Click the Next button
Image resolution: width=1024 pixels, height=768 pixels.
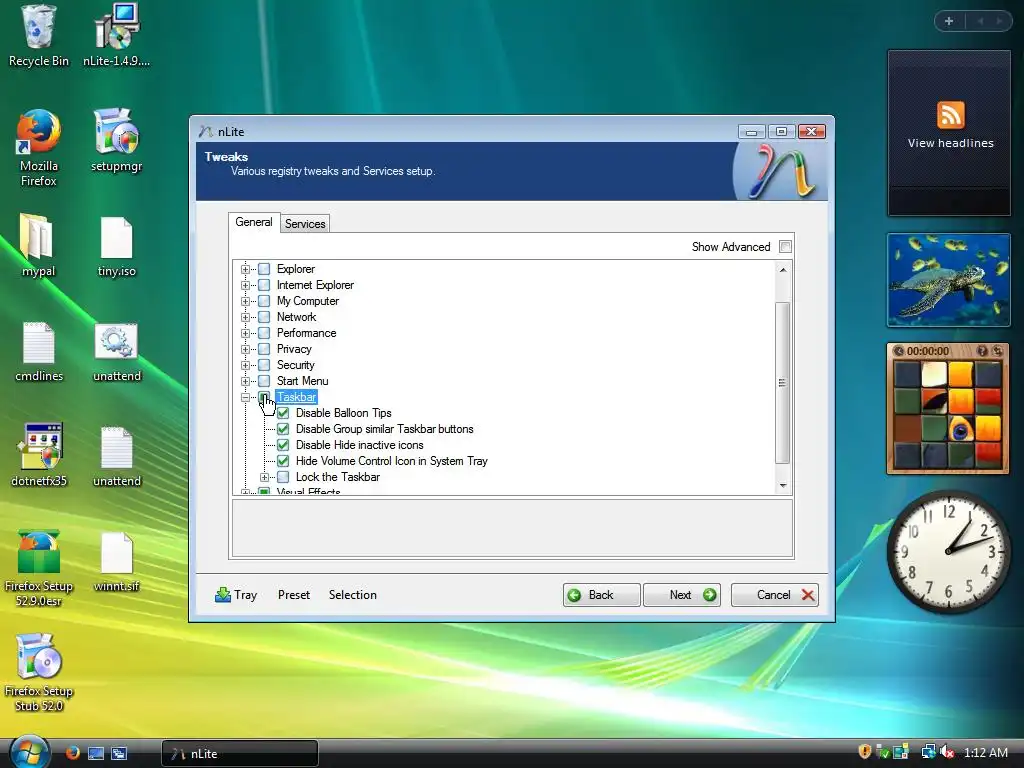point(682,595)
